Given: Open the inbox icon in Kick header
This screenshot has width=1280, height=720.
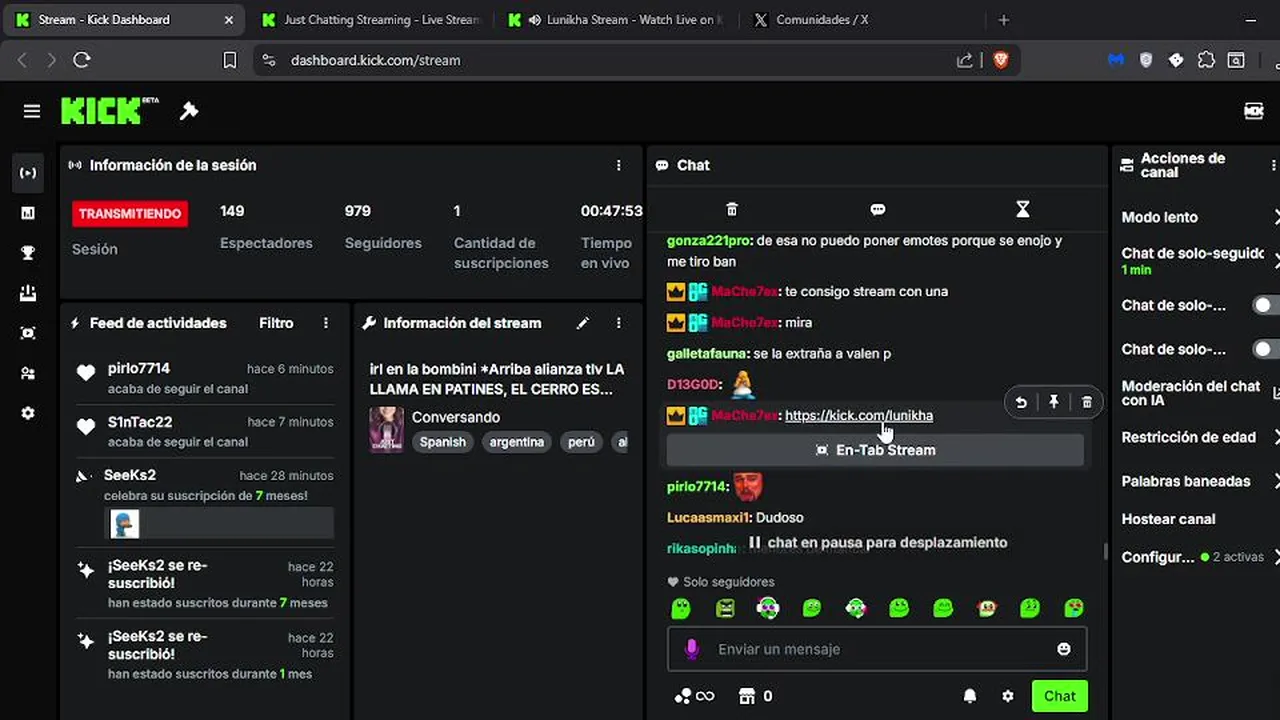Looking at the screenshot, I should pyautogui.click(x=1253, y=111).
